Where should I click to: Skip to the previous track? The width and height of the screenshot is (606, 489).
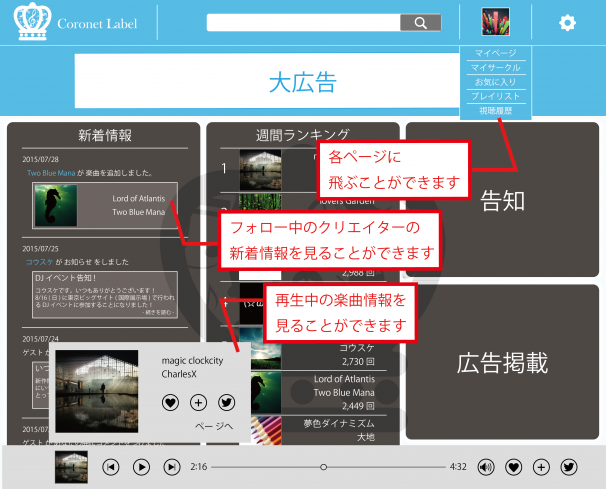(111, 467)
